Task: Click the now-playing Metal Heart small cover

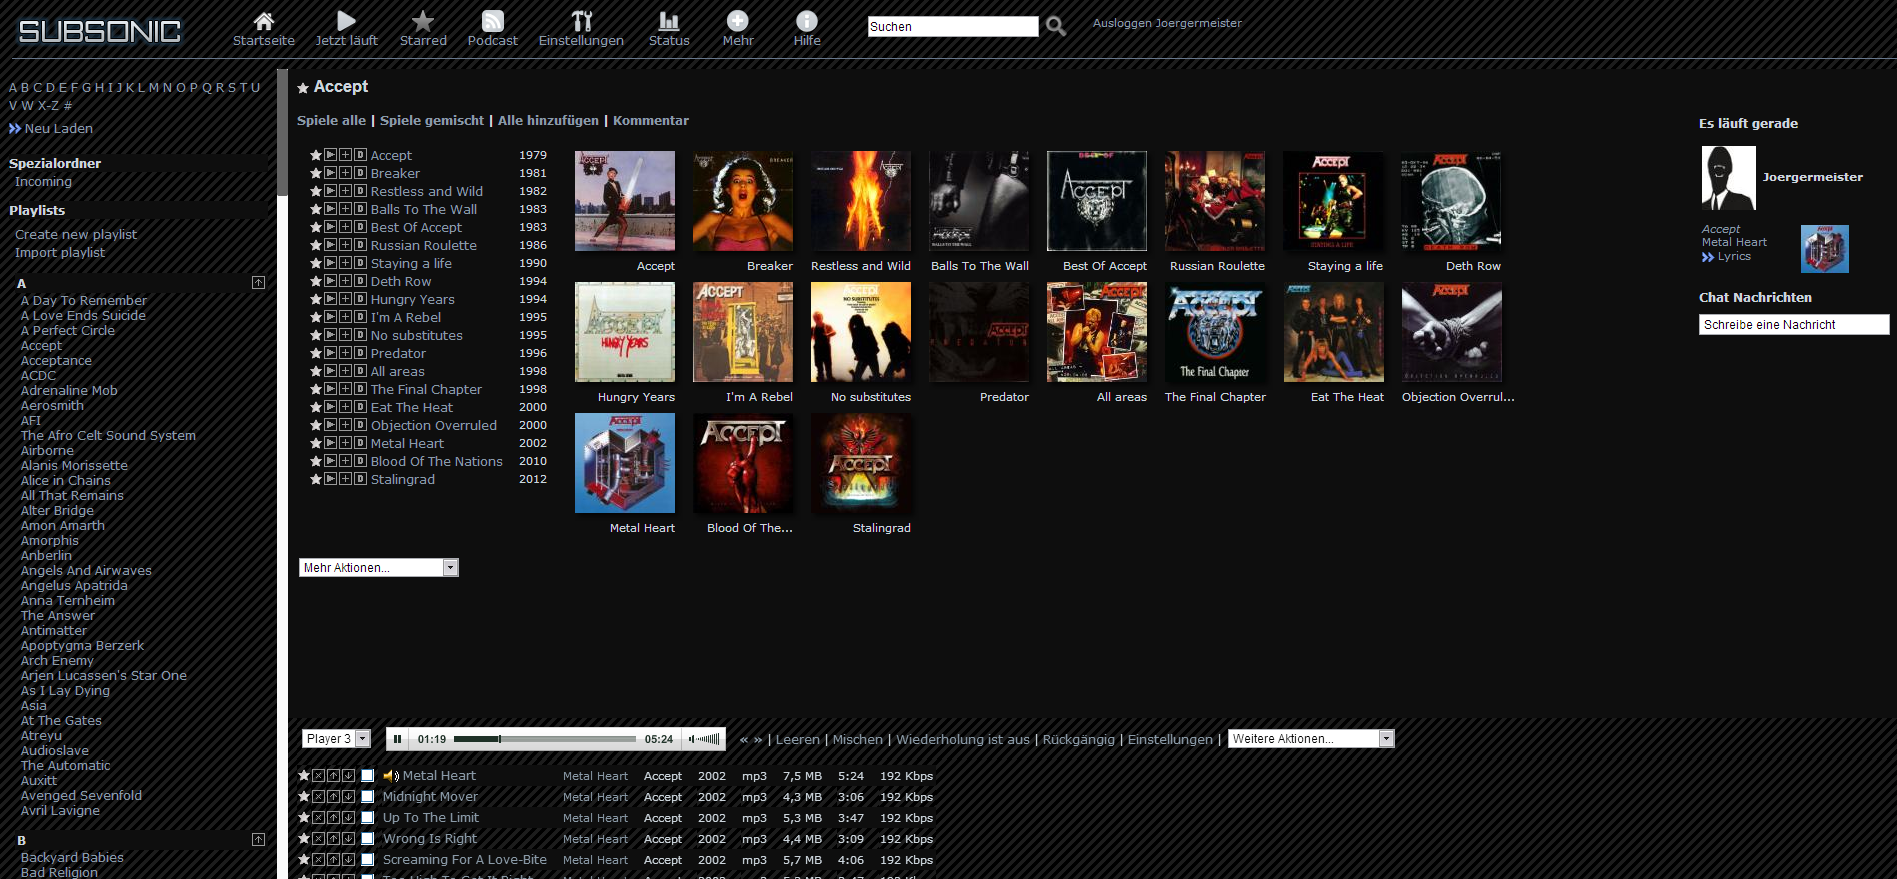Action: (1825, 249)
